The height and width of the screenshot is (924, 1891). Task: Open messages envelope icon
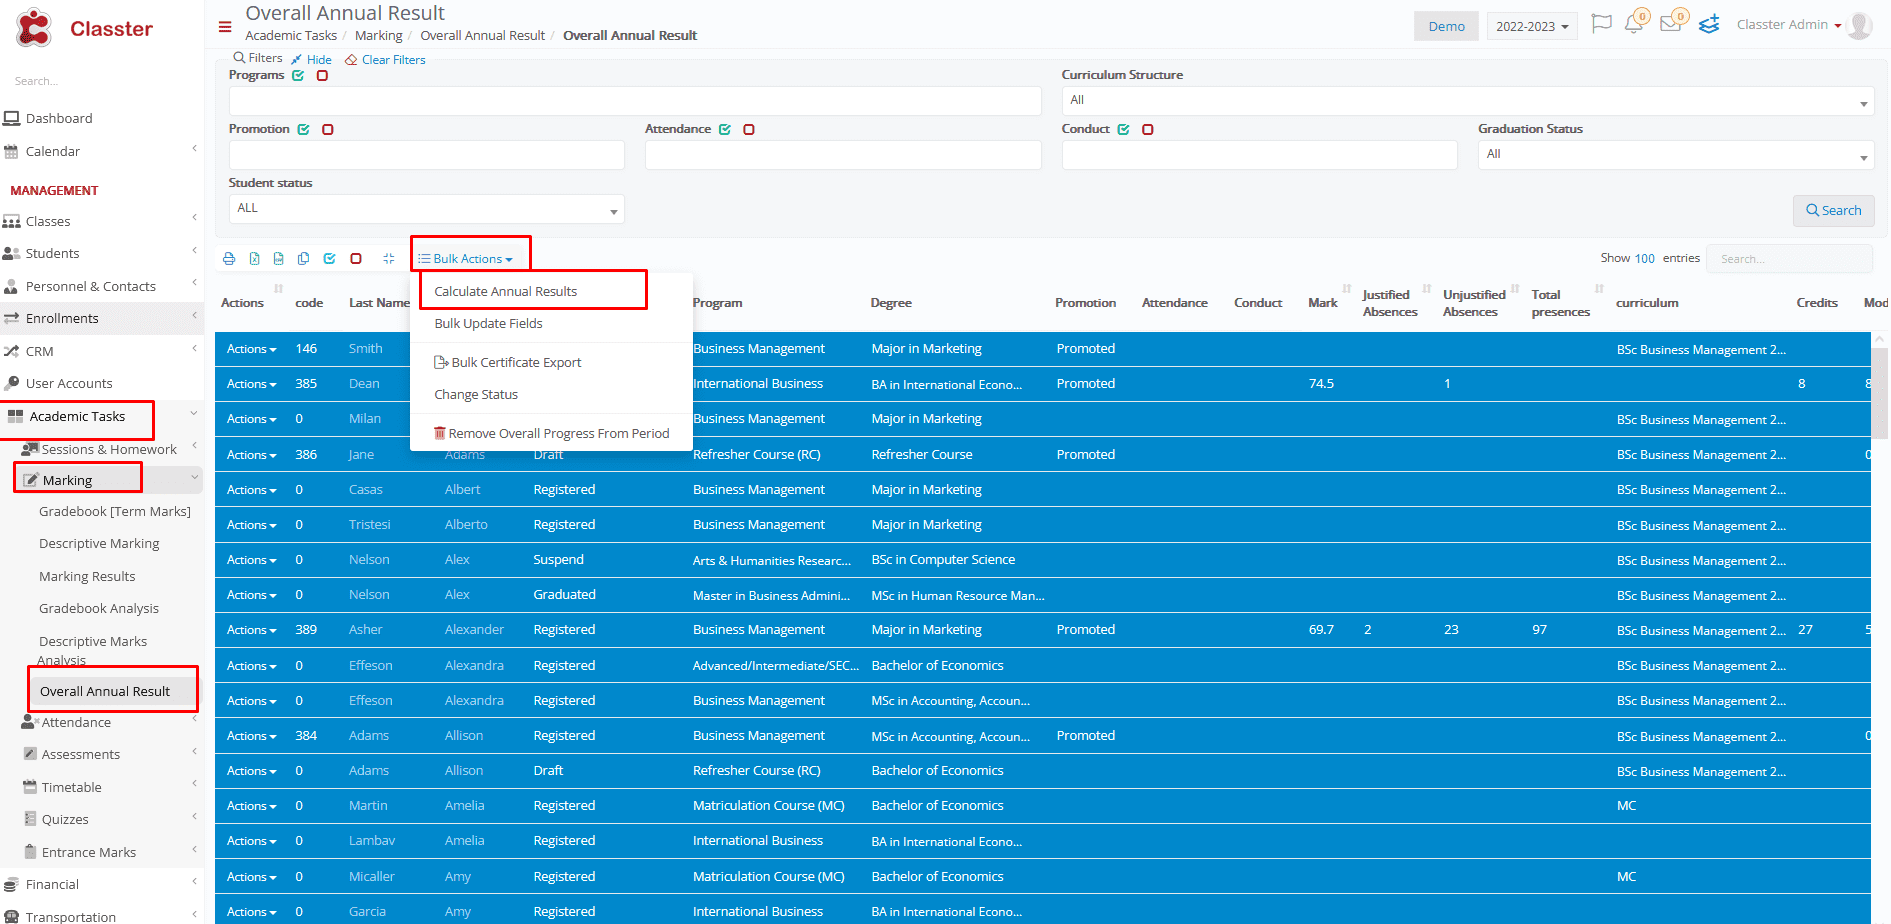coord(1671,23)
